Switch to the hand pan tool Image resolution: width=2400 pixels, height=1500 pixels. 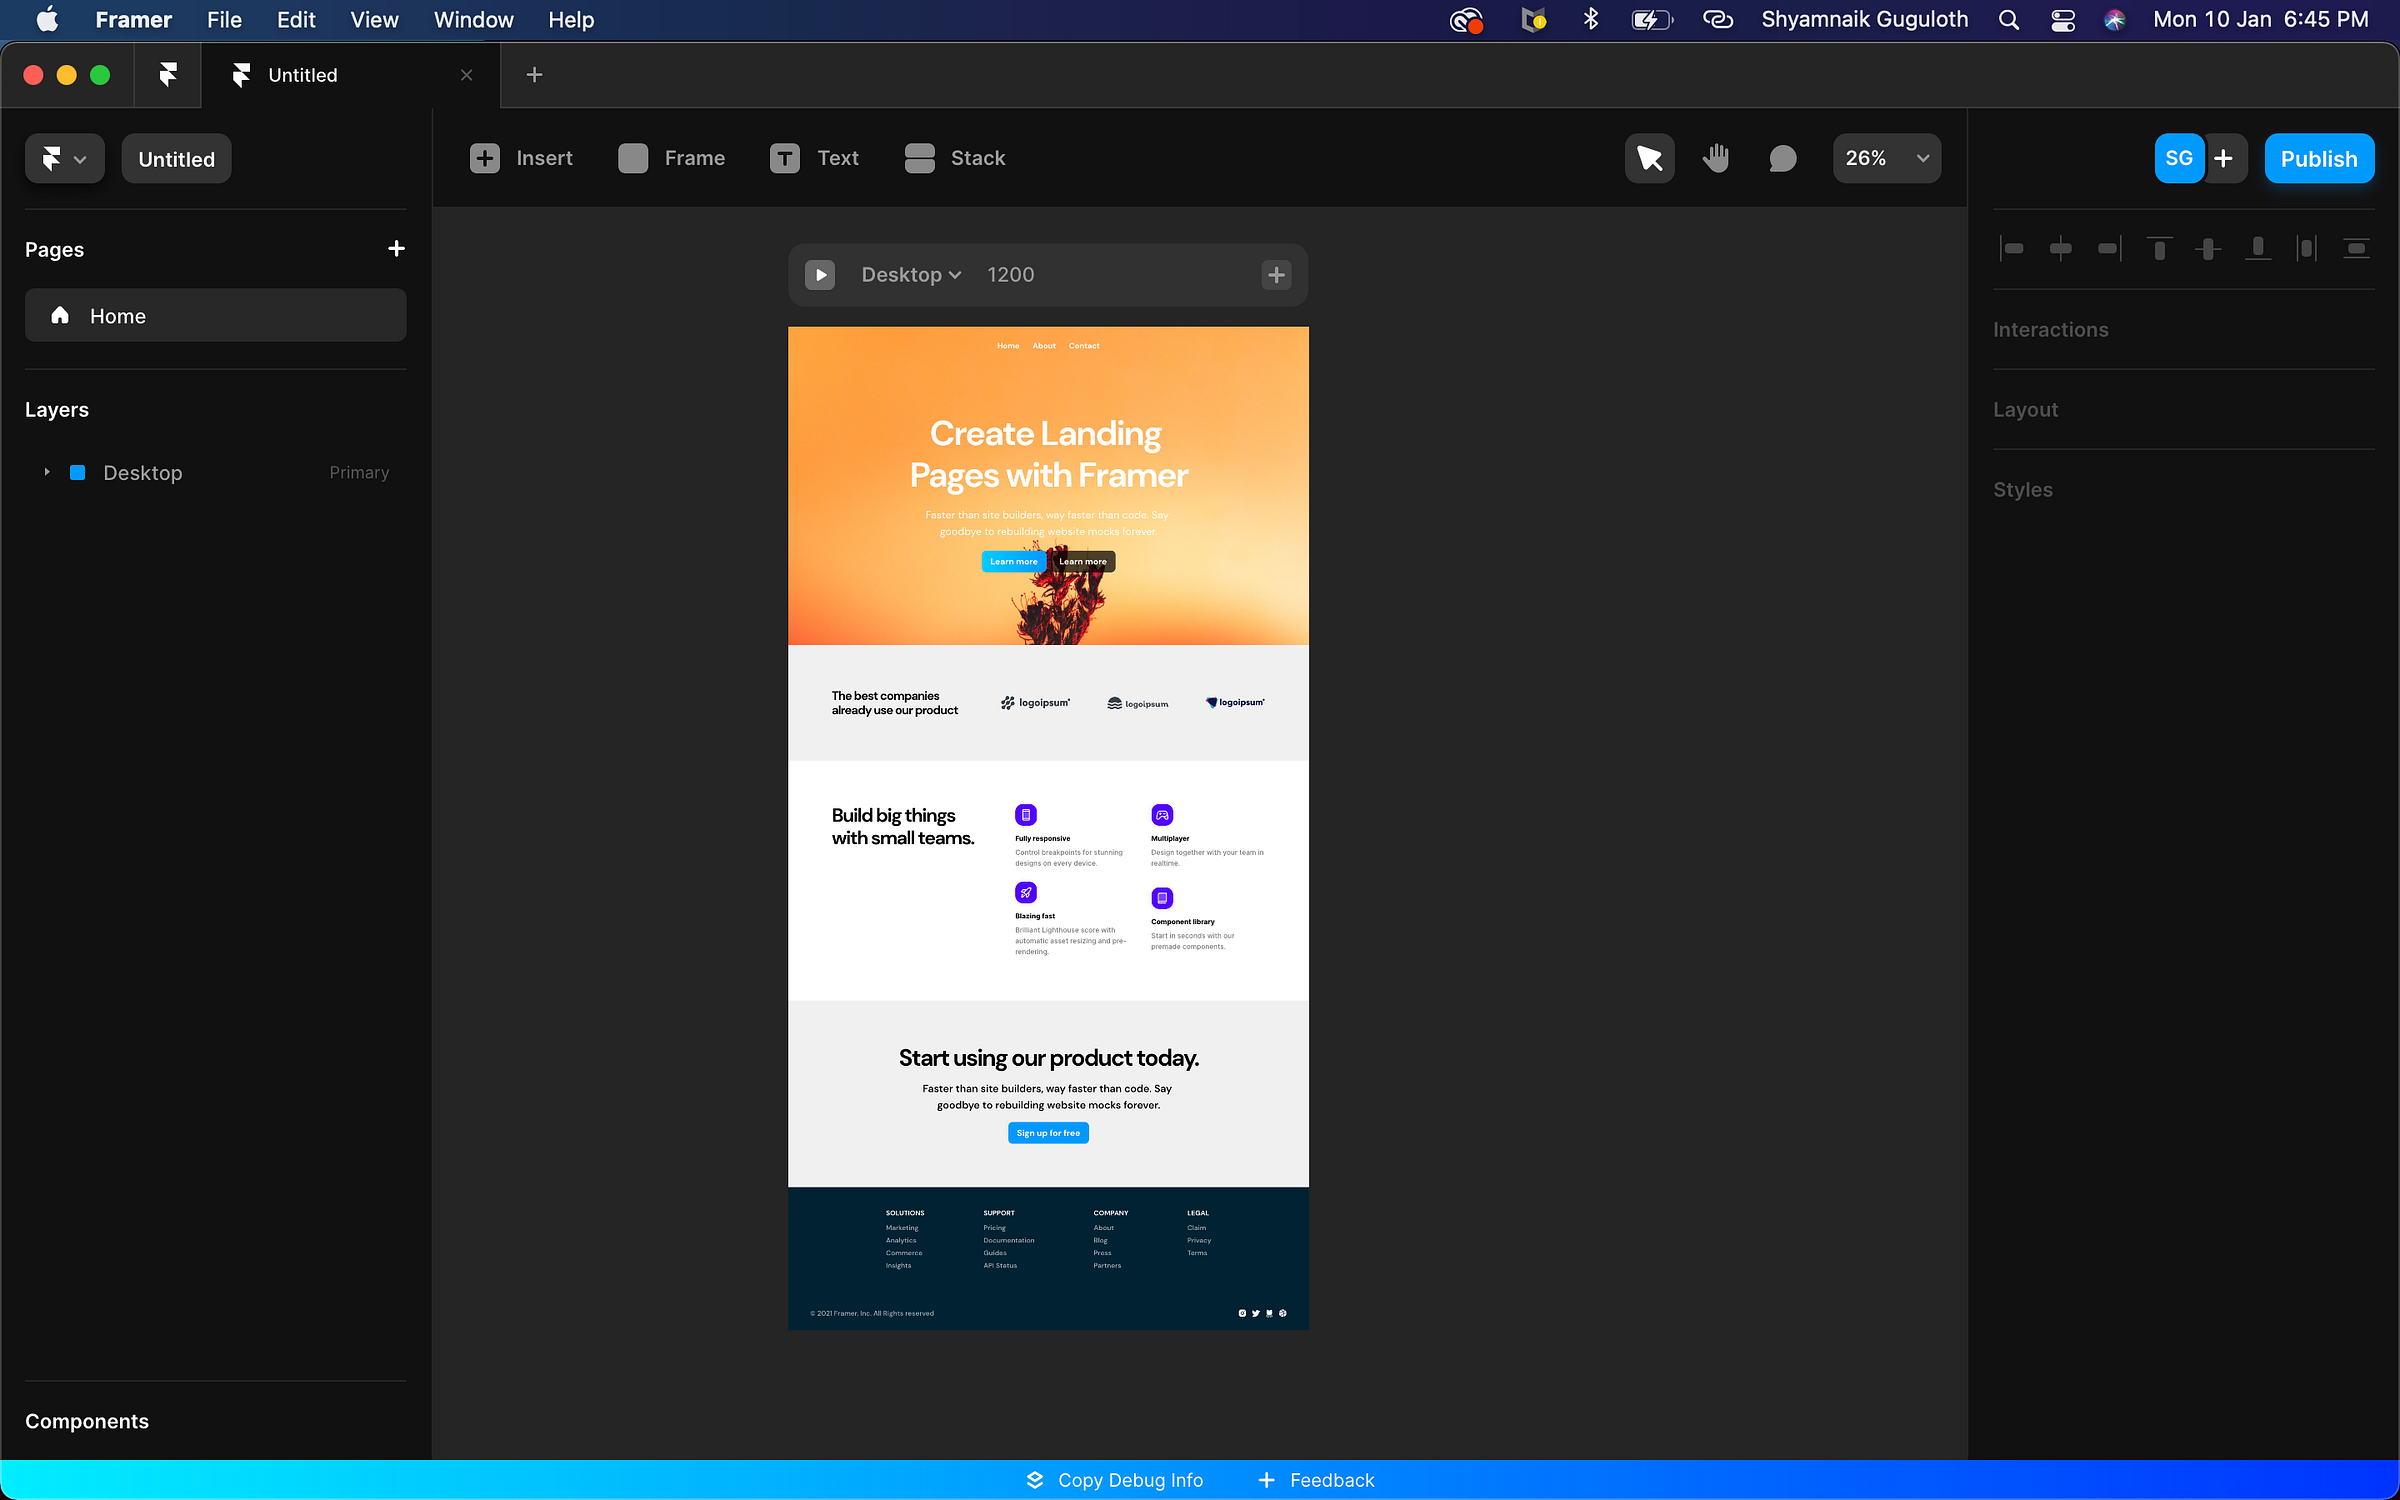point(1716,158)
